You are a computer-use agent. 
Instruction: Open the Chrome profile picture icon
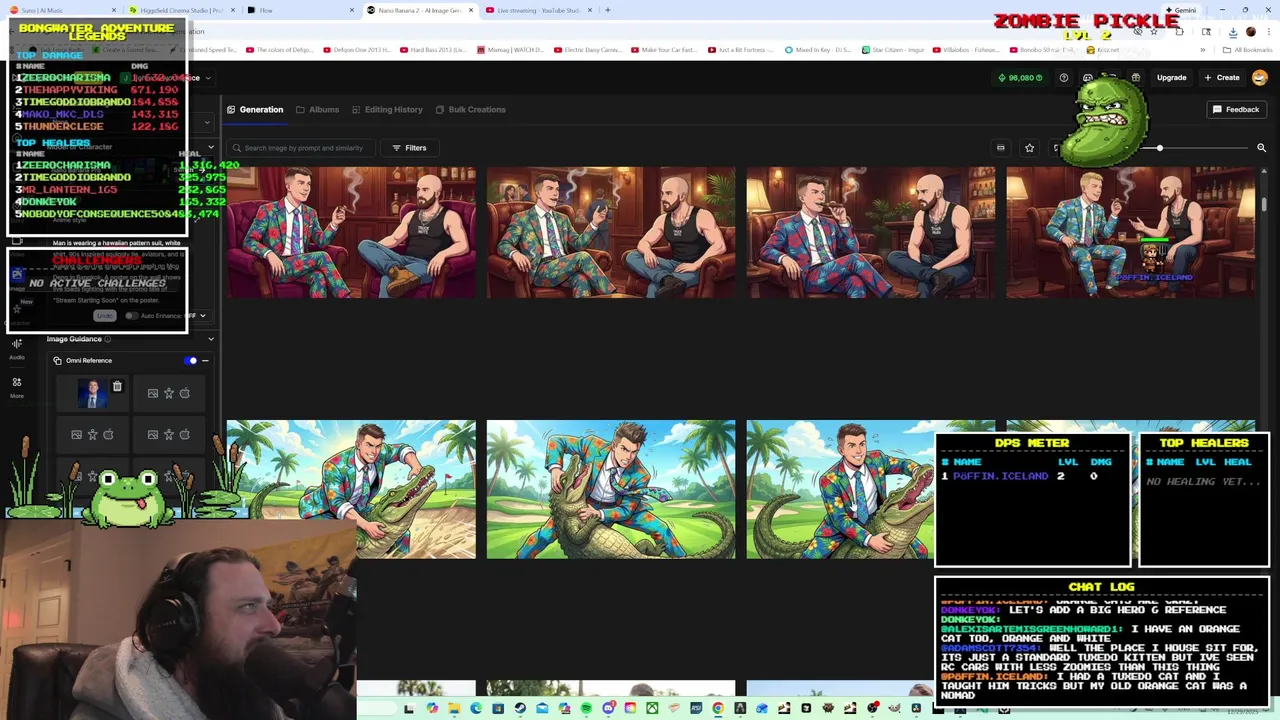click(1250, 31)
